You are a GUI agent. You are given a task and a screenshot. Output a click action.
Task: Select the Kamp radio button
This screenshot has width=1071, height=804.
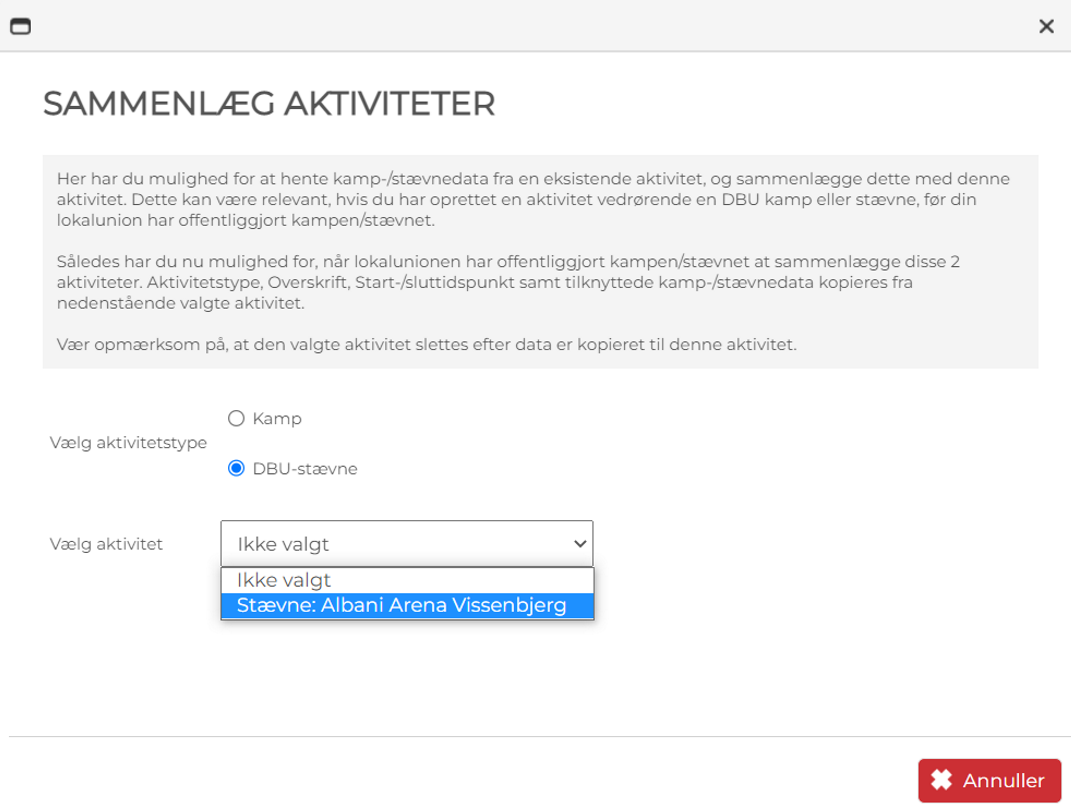point(236,418)
